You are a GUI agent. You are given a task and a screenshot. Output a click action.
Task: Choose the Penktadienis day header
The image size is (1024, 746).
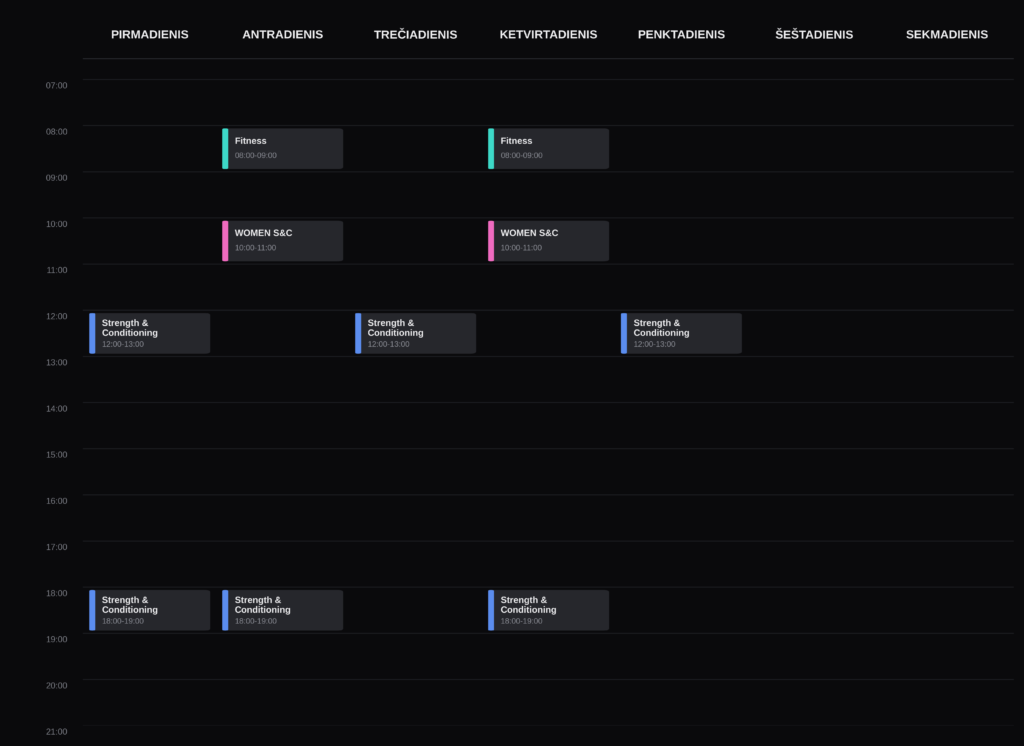[681, 35]
